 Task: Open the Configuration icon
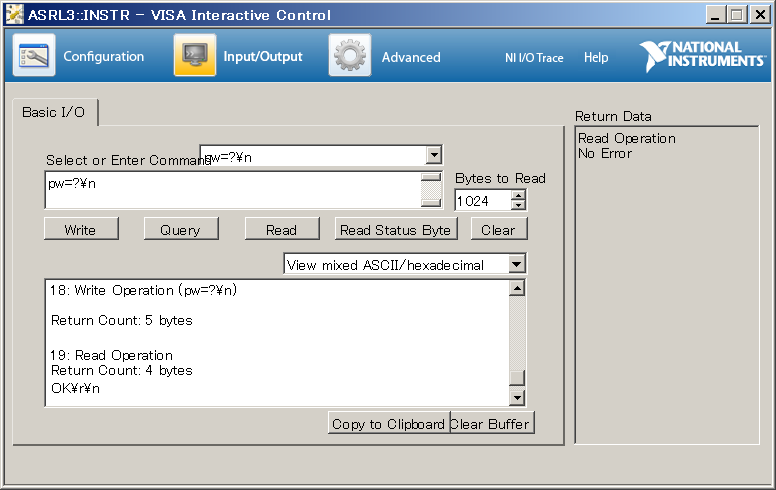point(34,55)
